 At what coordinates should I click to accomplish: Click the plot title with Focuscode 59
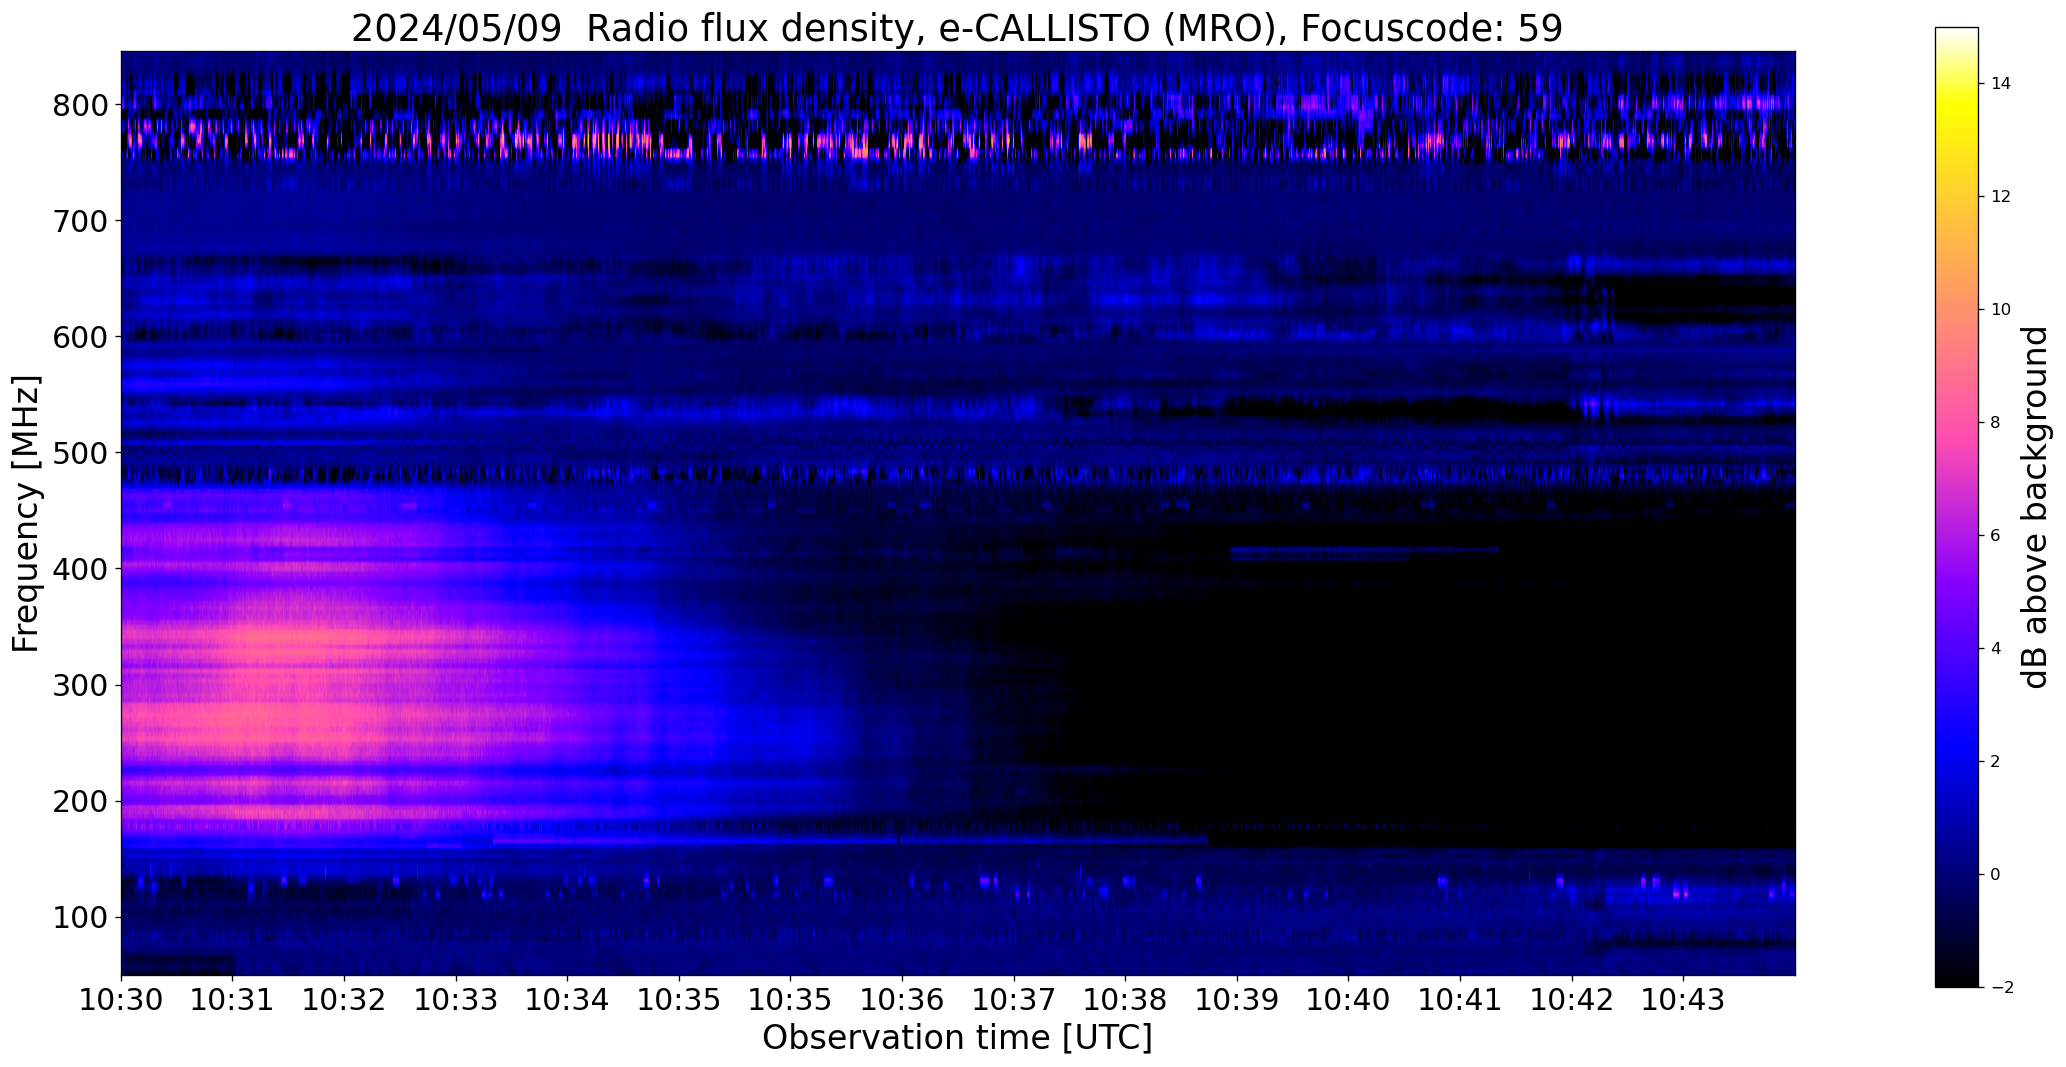click(x=957, y=29)
